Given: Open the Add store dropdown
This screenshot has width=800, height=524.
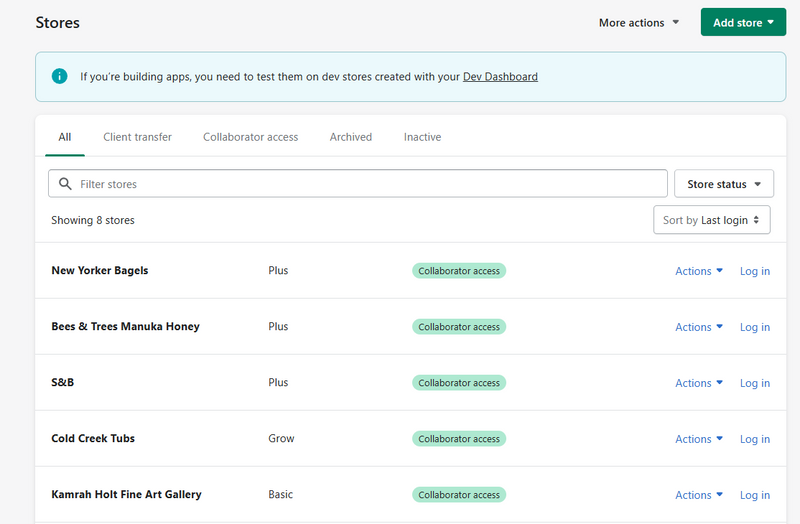Looking at the screenshot, I should click(x=743, y=22).
